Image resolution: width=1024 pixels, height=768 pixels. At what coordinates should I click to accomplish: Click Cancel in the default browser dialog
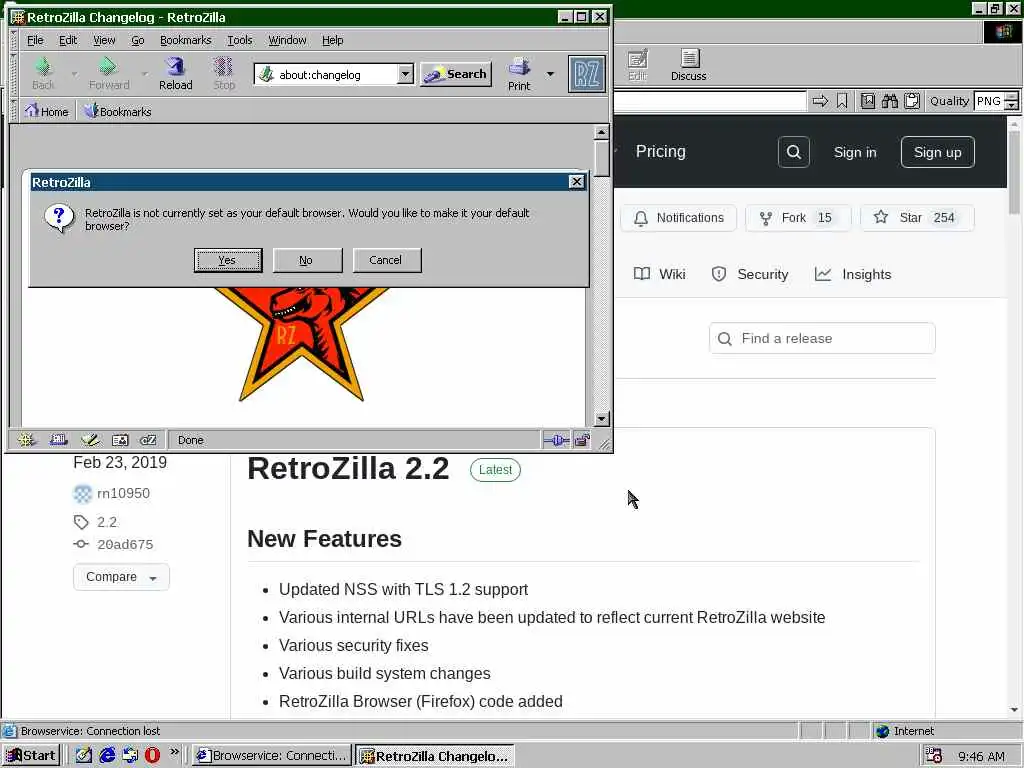387,260
